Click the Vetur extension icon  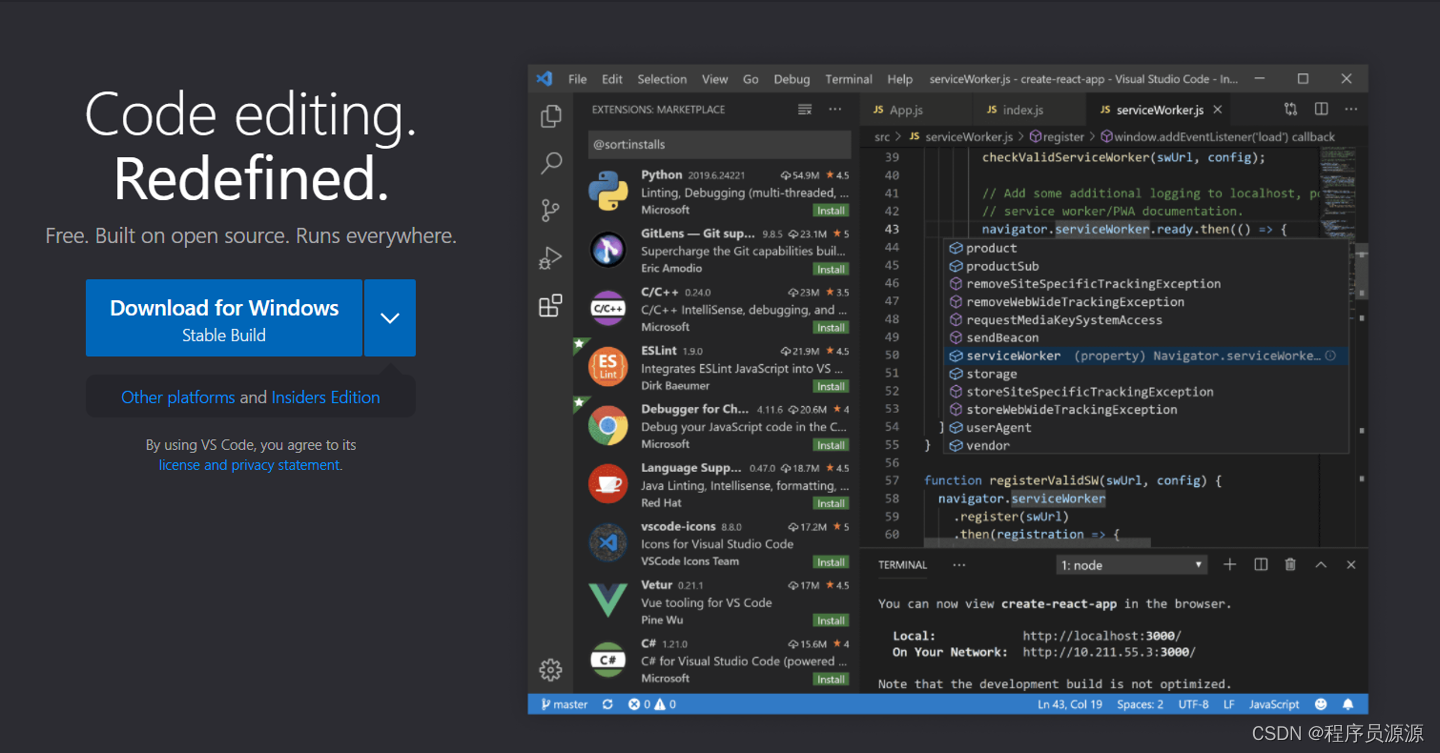click(x=608, y=600)
